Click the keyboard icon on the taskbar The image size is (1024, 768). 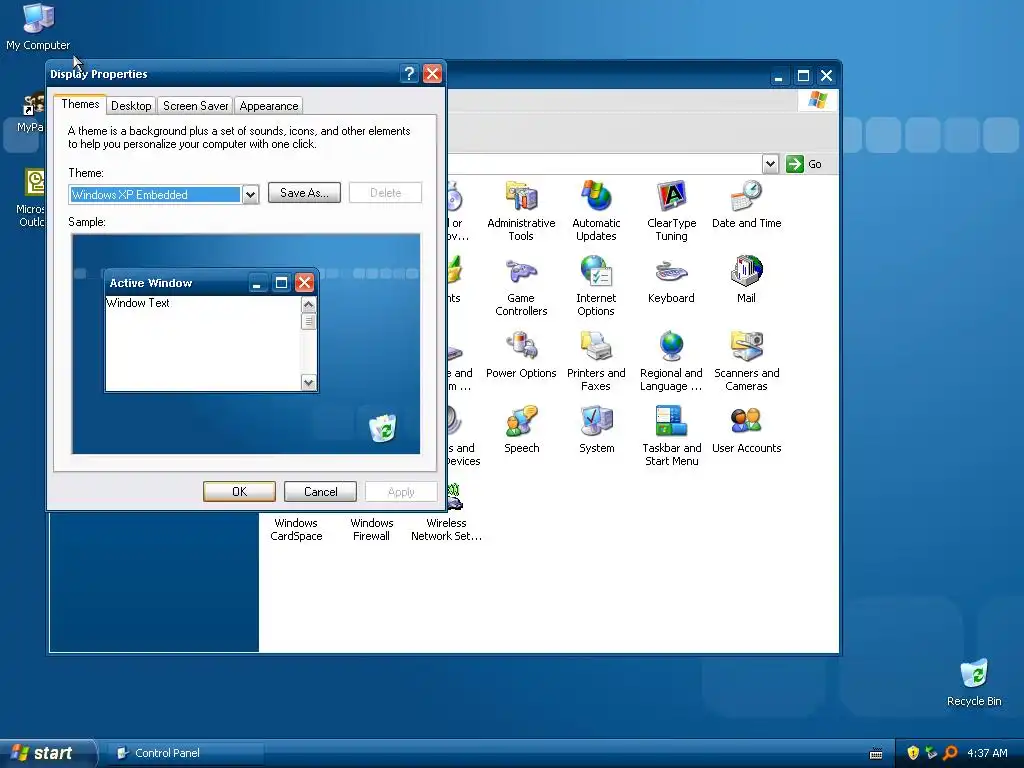tap(876, 754)
